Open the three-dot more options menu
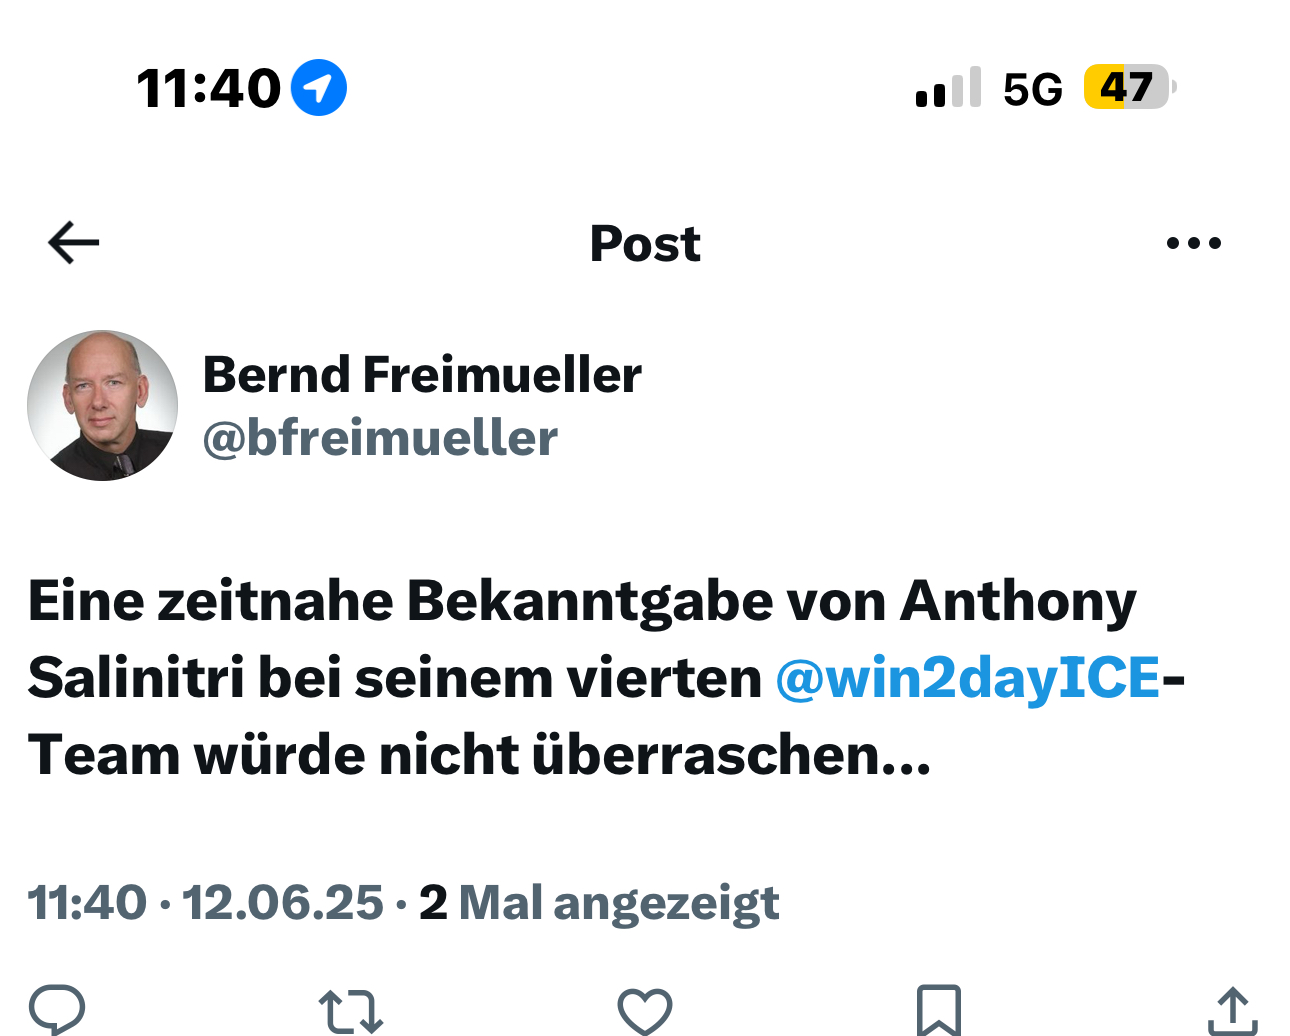 point(1194,243)
